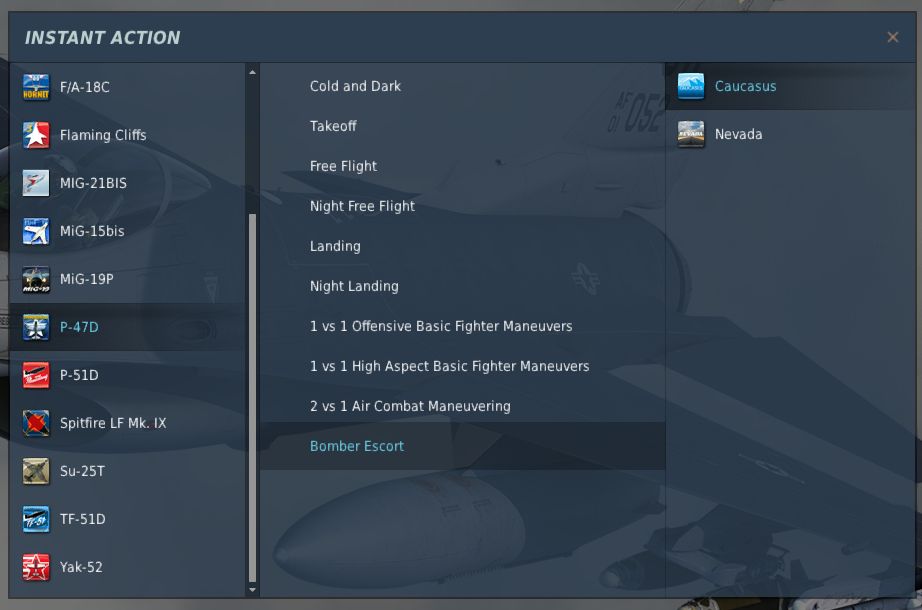Click the F/A-18C Hornet module icon
Viewport: 922px width, 610px height.
[x=36, y=87]
